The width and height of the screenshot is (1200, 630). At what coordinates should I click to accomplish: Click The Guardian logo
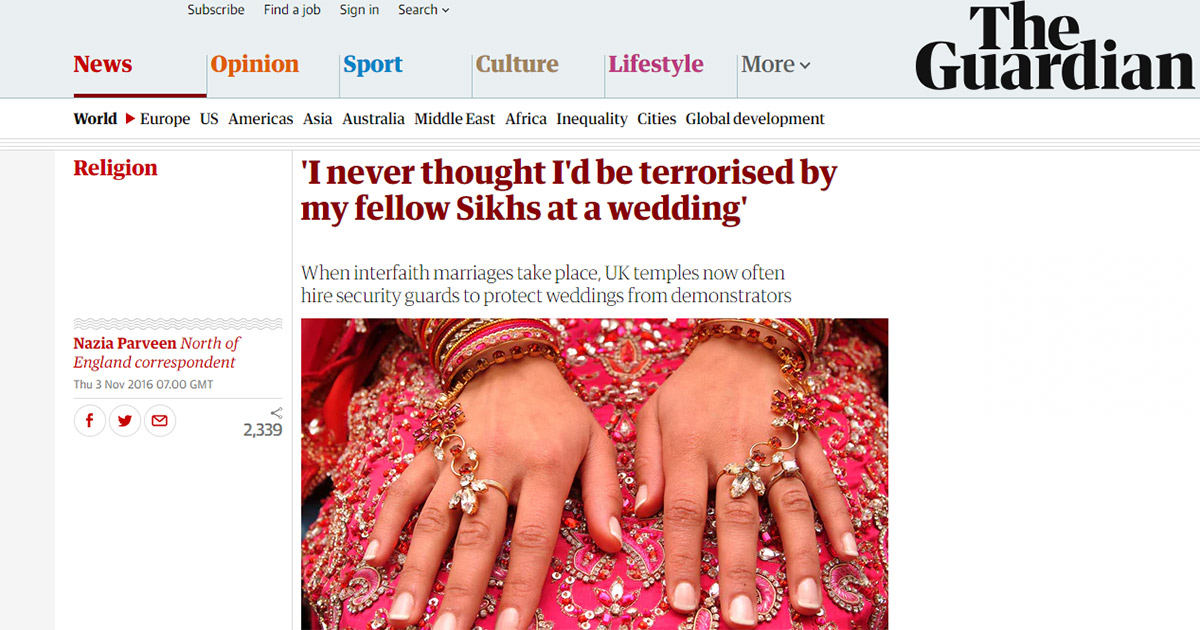click(1055, 47)
